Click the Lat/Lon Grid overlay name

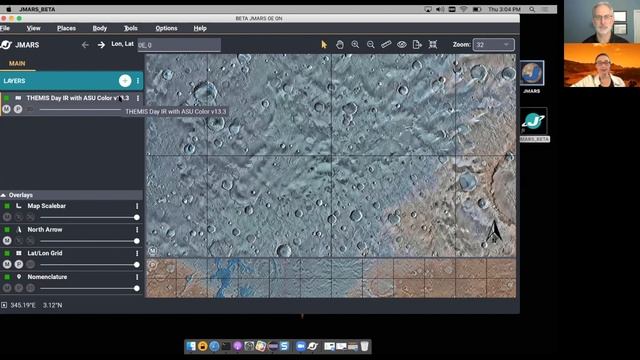(45, 253)
